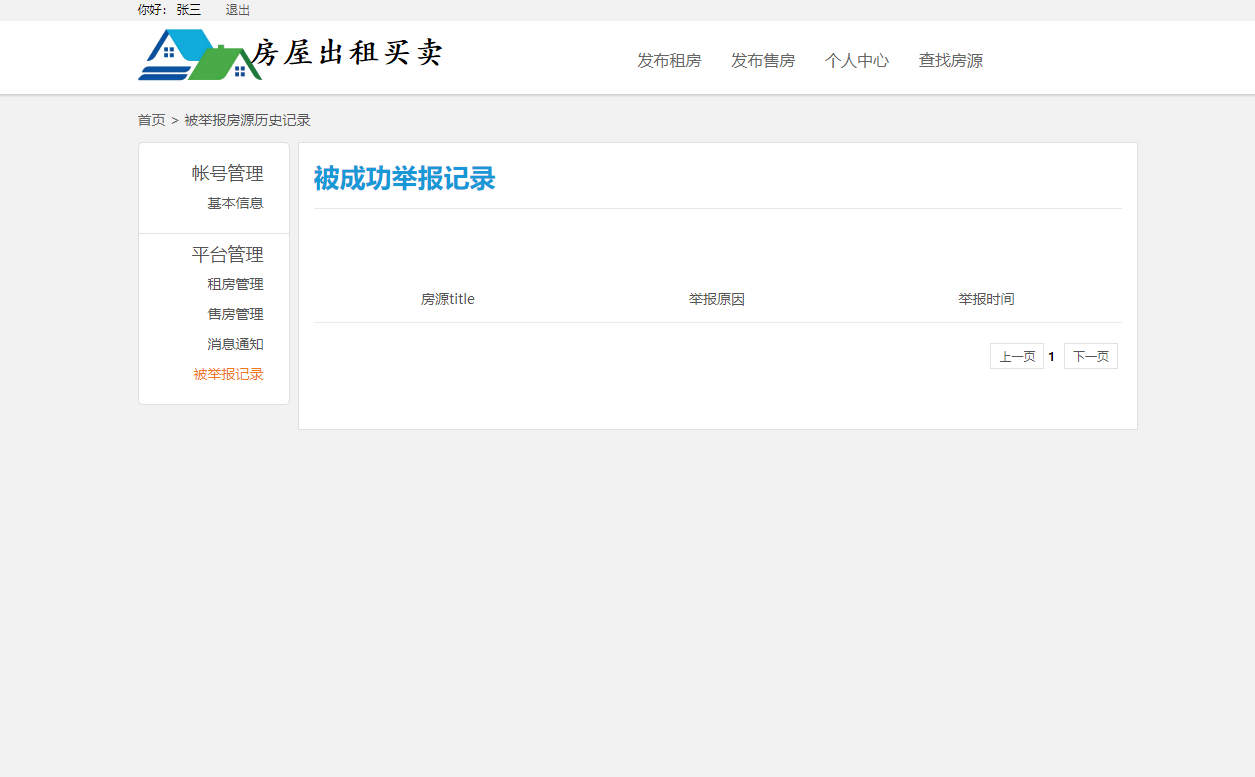Select page number 1 in pagination
1255x777 pixels.
coord(1051,355)
